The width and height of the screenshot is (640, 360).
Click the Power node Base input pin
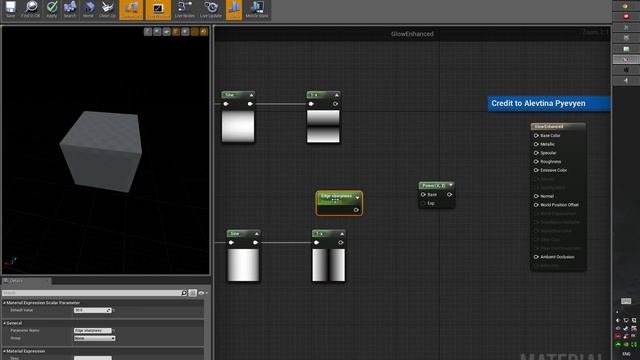point(423,195)
